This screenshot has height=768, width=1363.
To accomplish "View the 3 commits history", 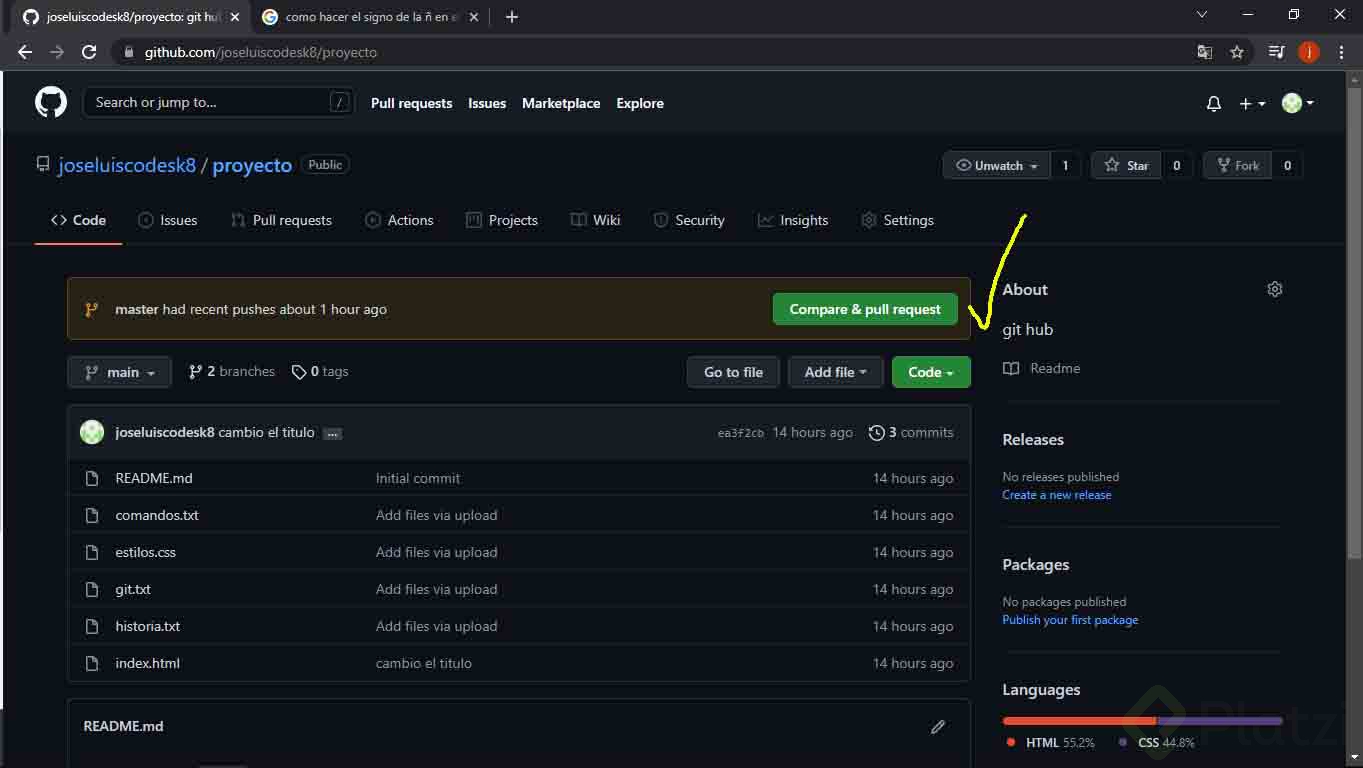I will (x=911, y=432).
